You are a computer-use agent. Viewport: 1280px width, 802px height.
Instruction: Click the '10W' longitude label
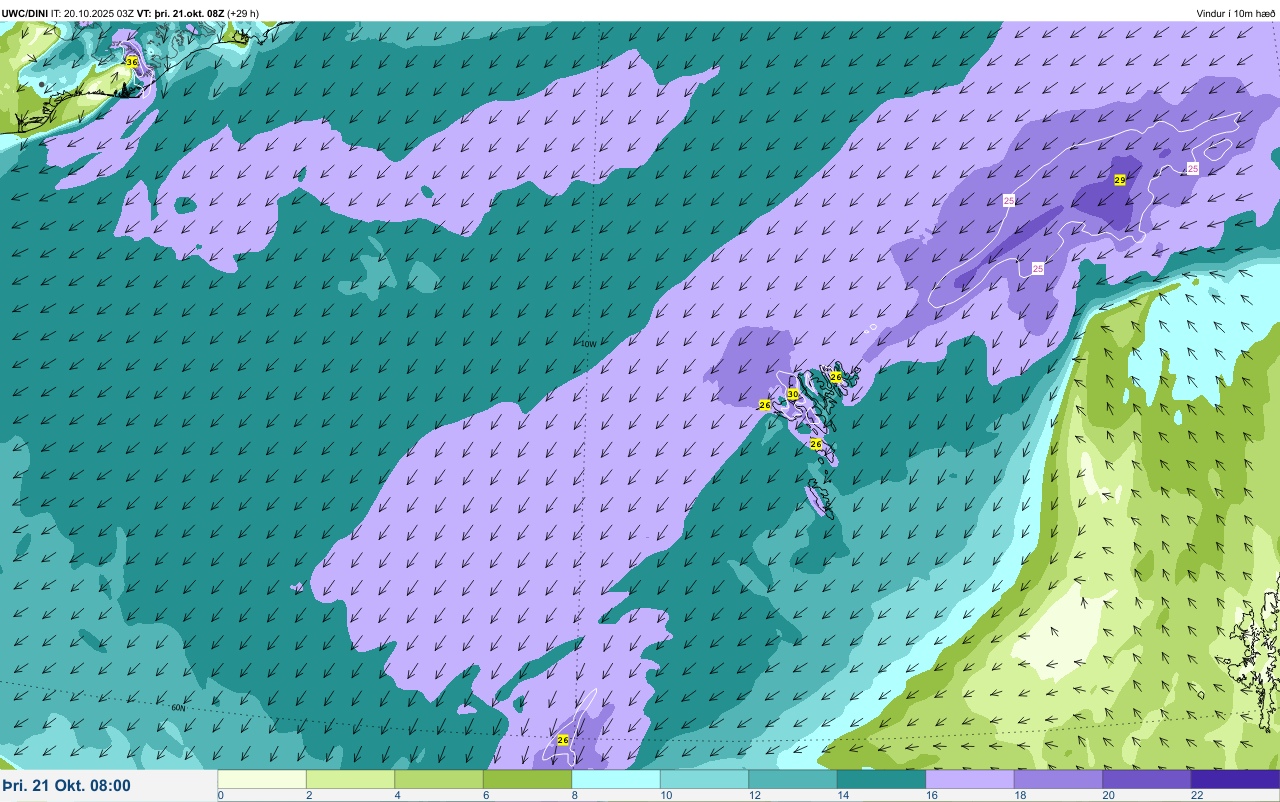coord(588,344)
